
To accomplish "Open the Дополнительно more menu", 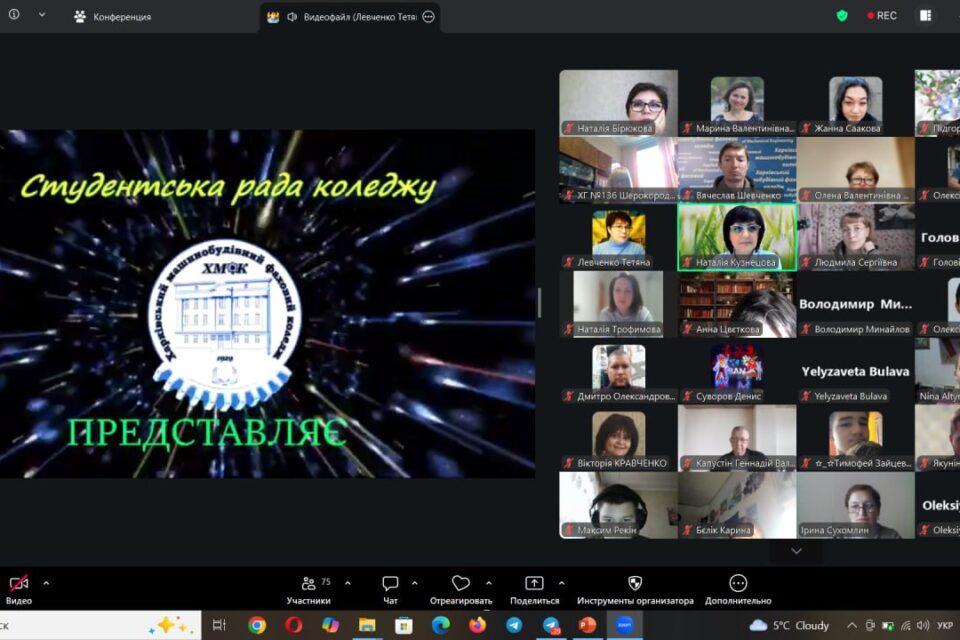I will [738, 589].
